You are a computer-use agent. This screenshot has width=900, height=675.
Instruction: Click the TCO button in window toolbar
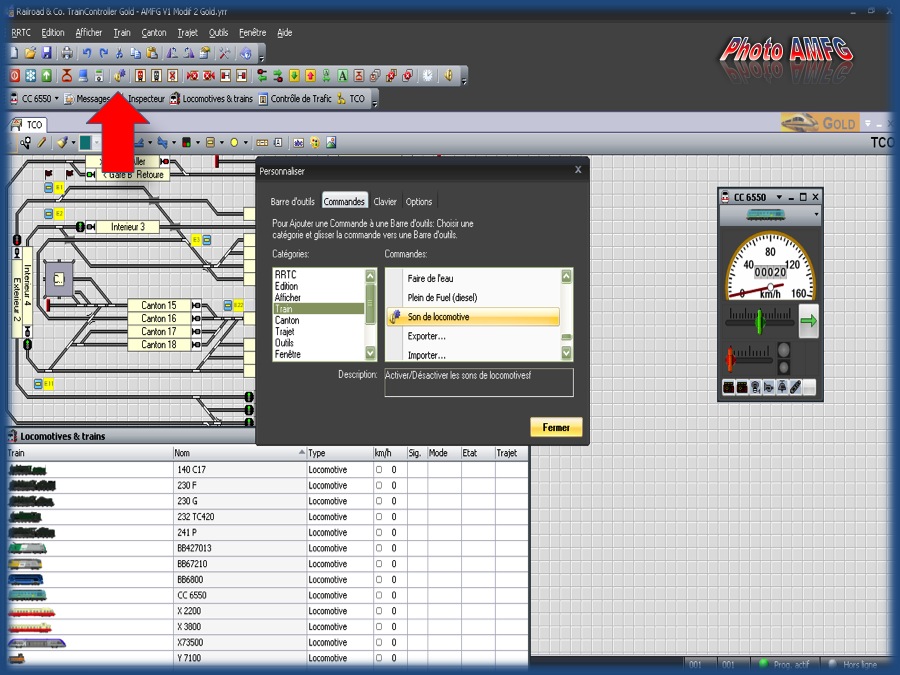pos(351,99)
